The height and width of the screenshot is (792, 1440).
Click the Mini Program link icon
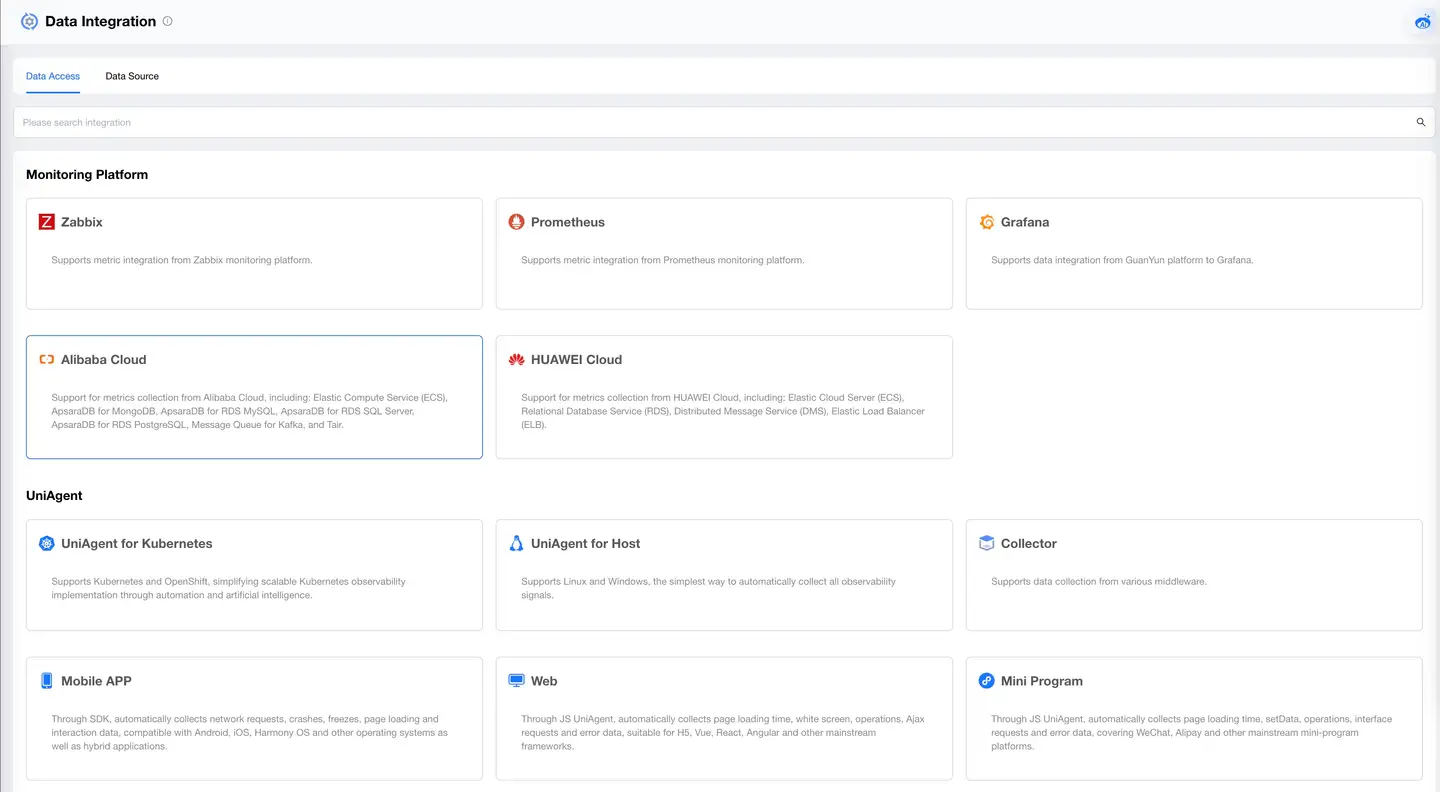tap(986, 681)
